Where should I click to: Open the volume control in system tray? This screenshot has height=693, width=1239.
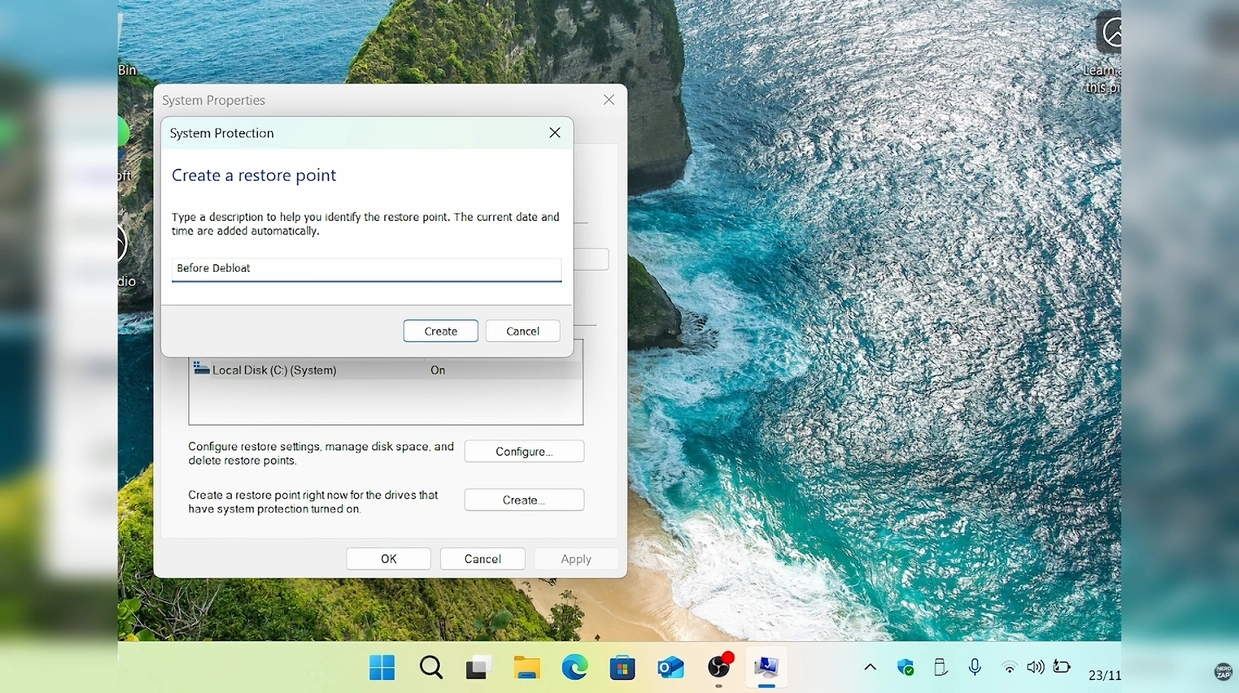[x=1035, y=667]
